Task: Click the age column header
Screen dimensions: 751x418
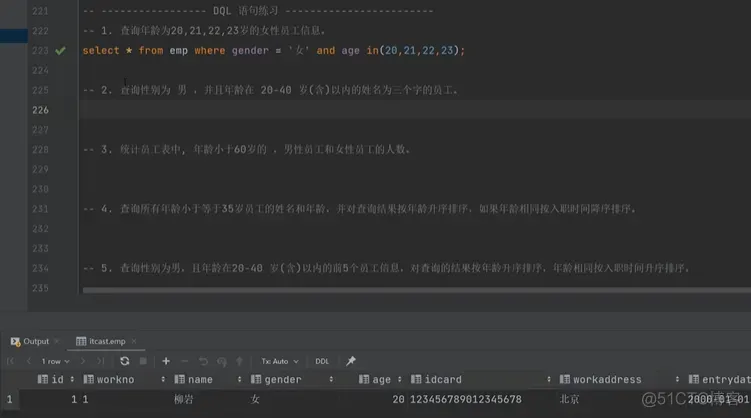Action: [x=381, y=379]
